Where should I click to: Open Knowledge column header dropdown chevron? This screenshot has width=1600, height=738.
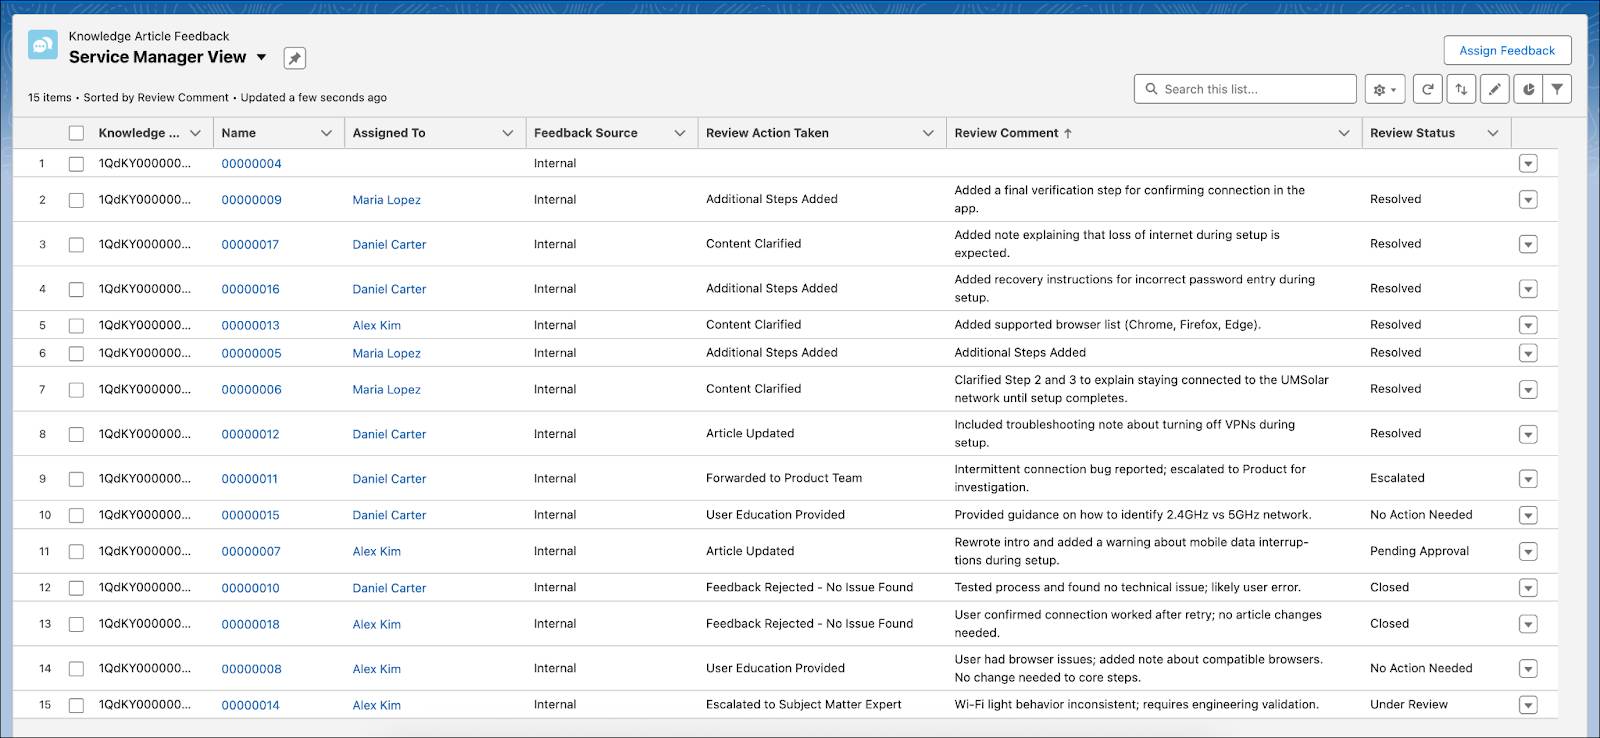coord(195,133)
